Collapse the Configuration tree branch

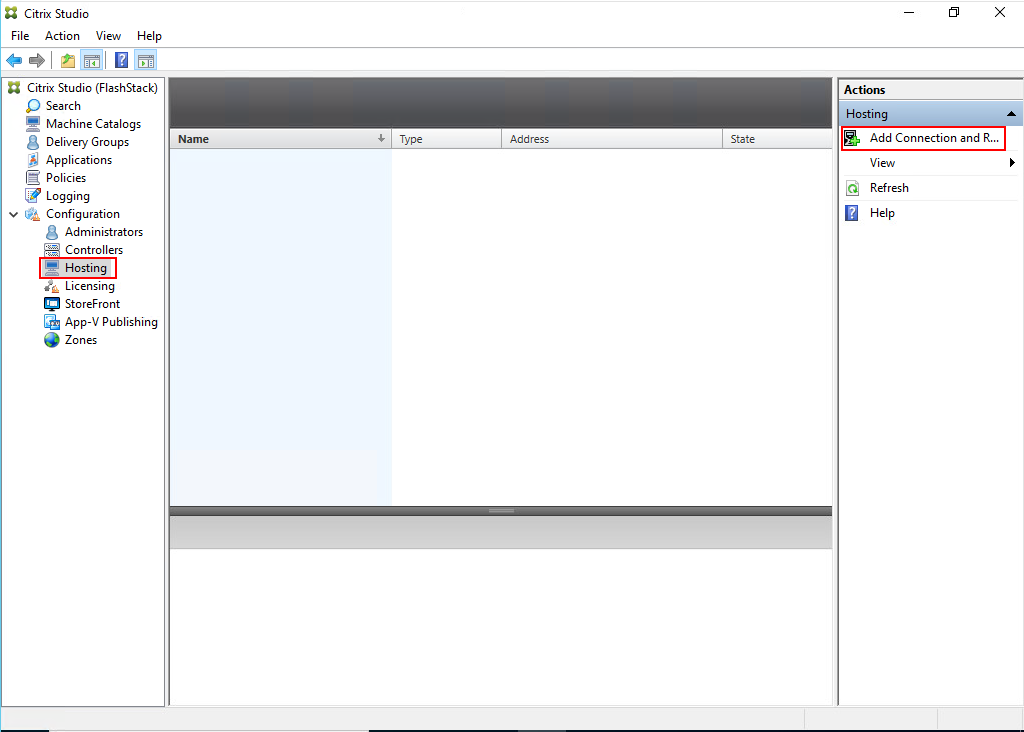(14, 213)
